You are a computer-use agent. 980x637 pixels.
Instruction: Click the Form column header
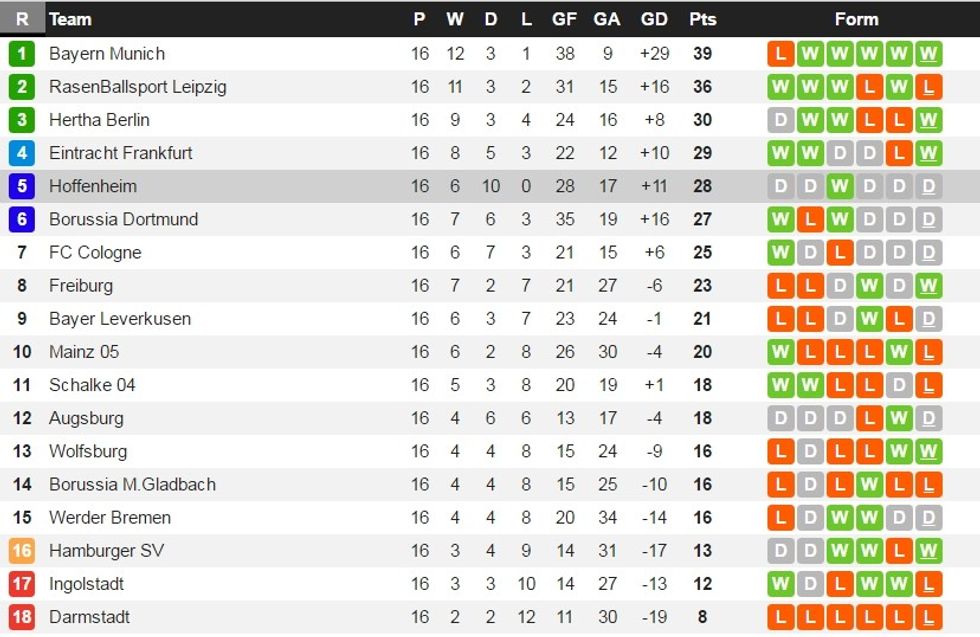(x=856, y=19)
